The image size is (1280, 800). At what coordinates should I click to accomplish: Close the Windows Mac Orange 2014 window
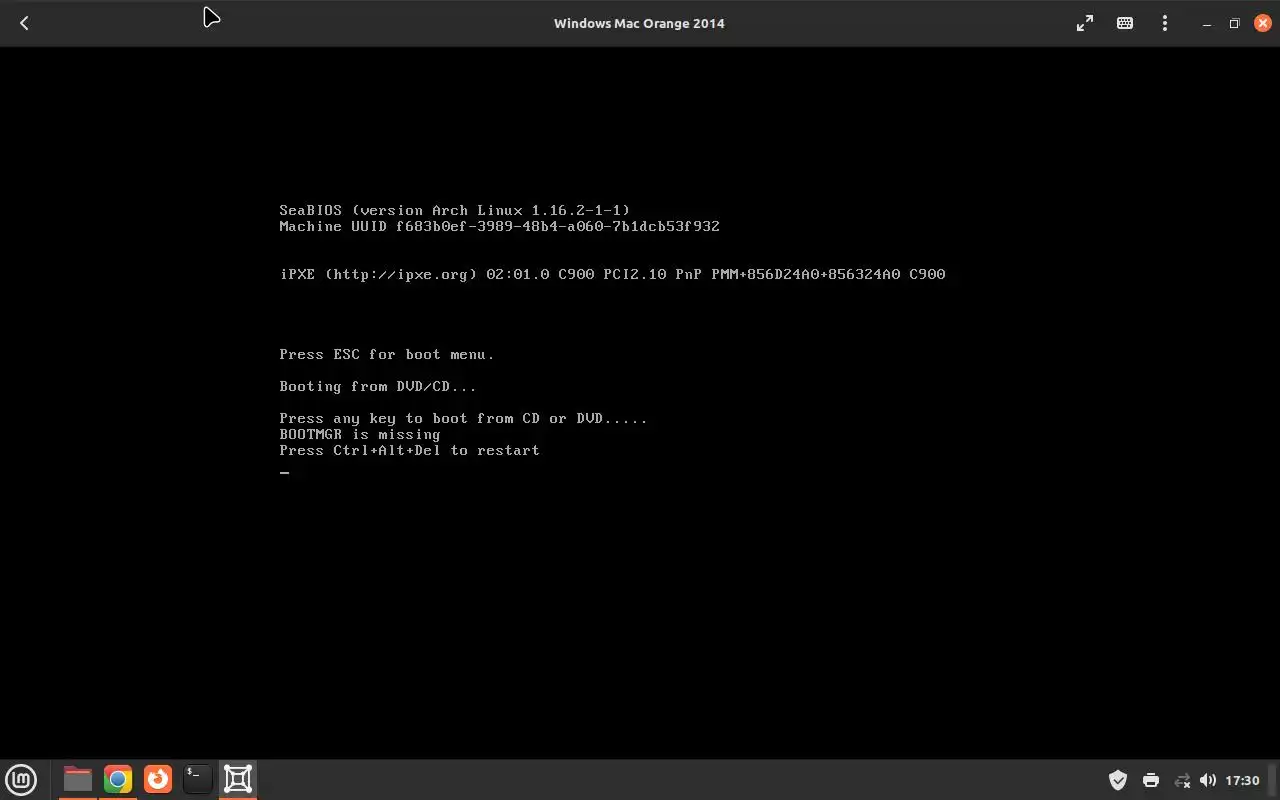tap(1262, 23)
